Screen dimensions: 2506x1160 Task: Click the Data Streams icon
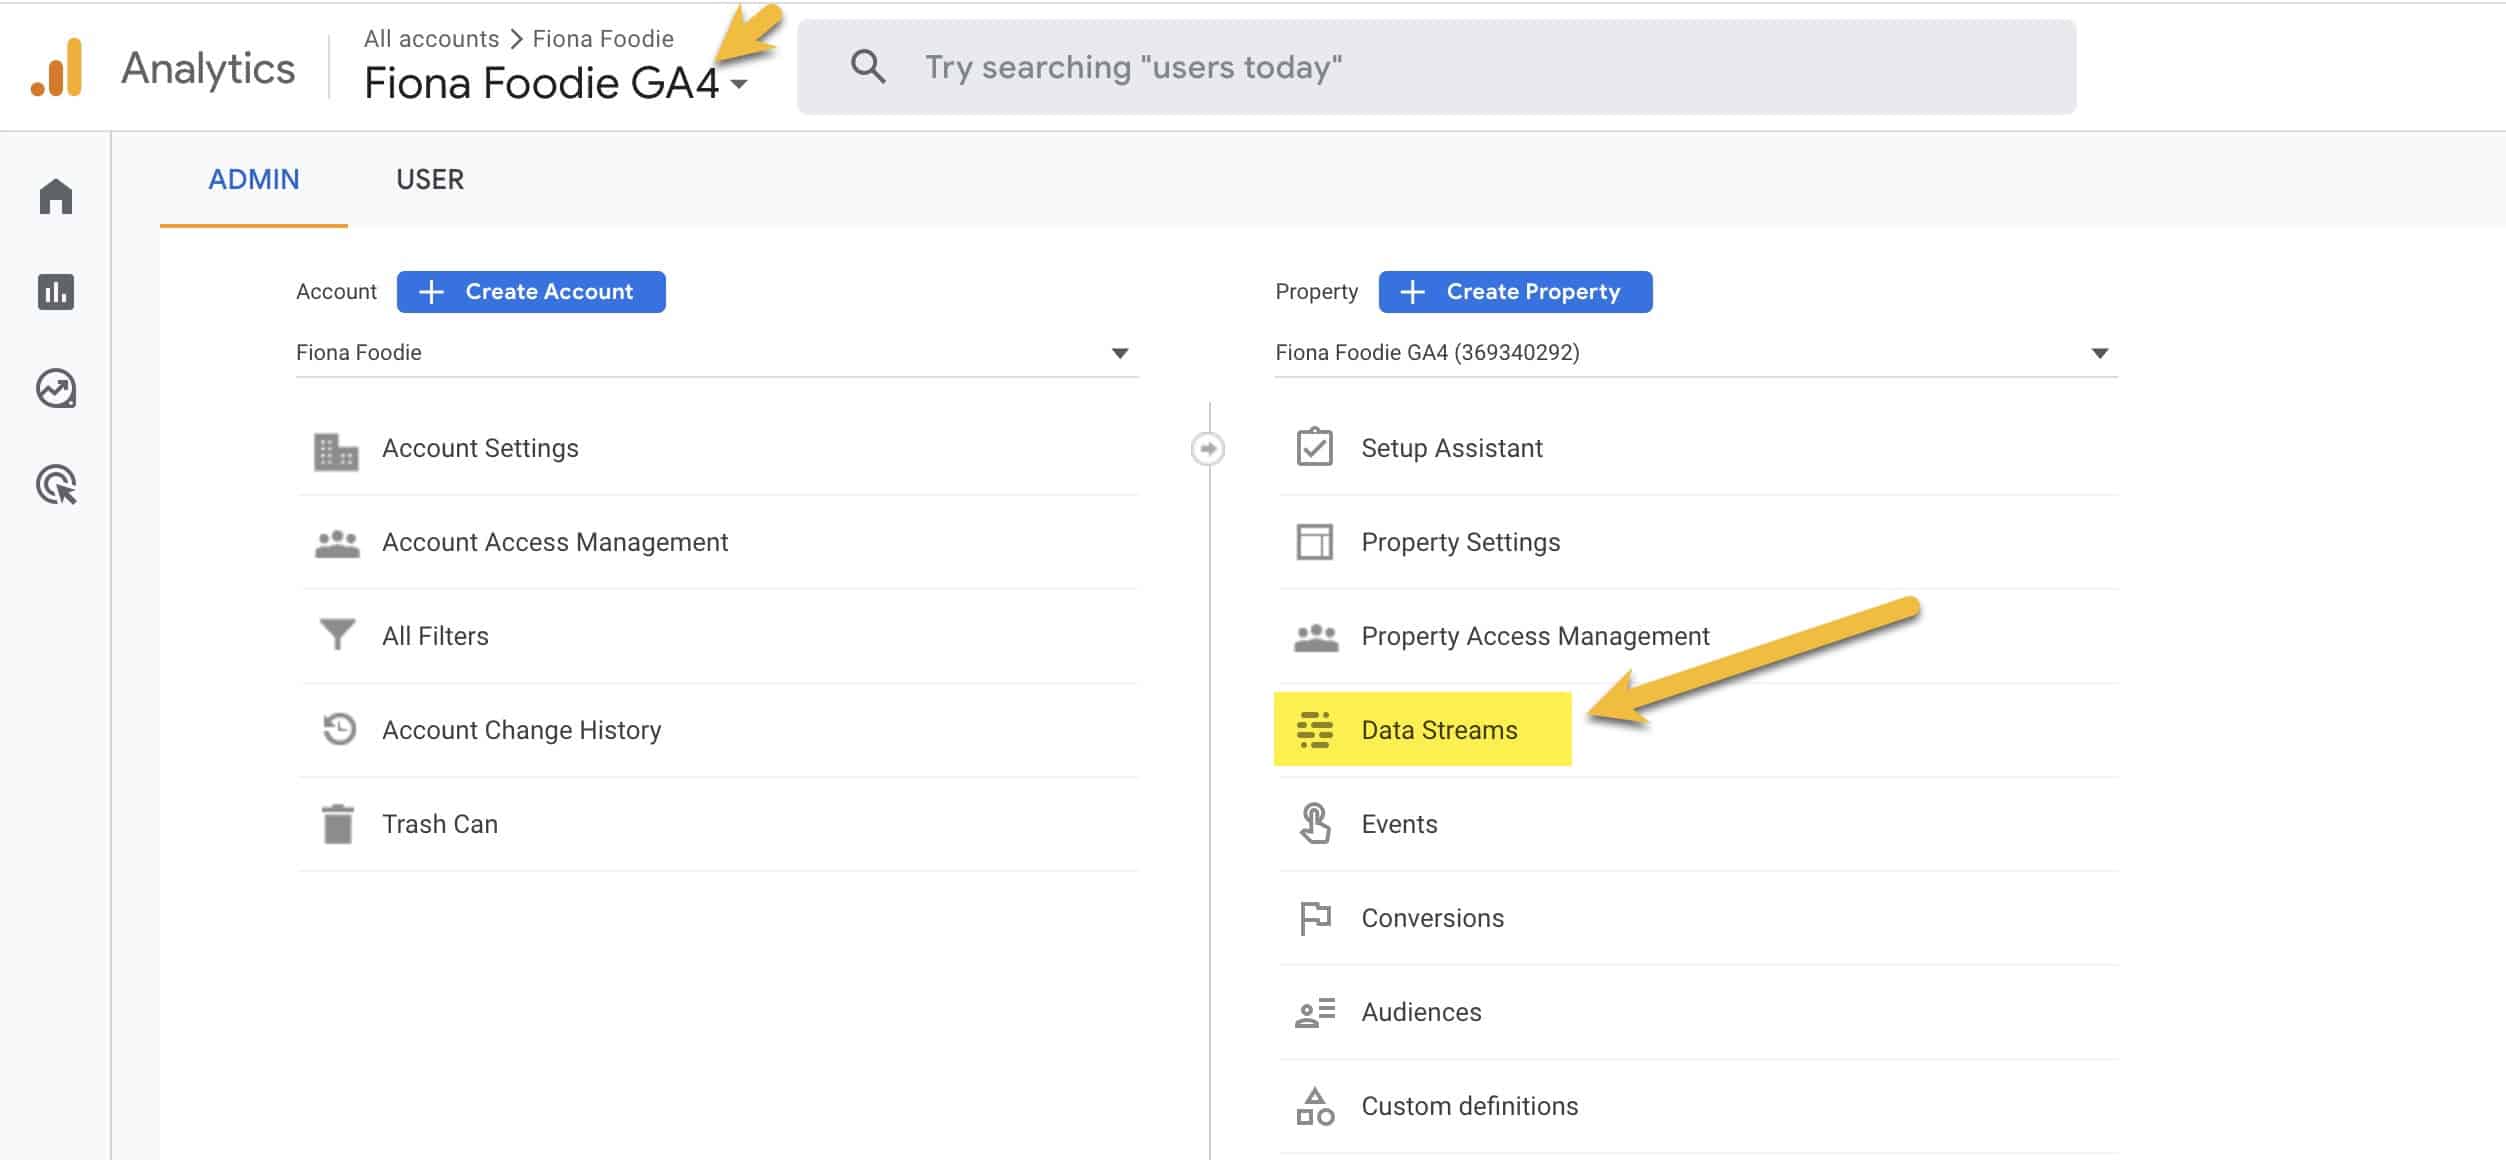[1315, 729]
